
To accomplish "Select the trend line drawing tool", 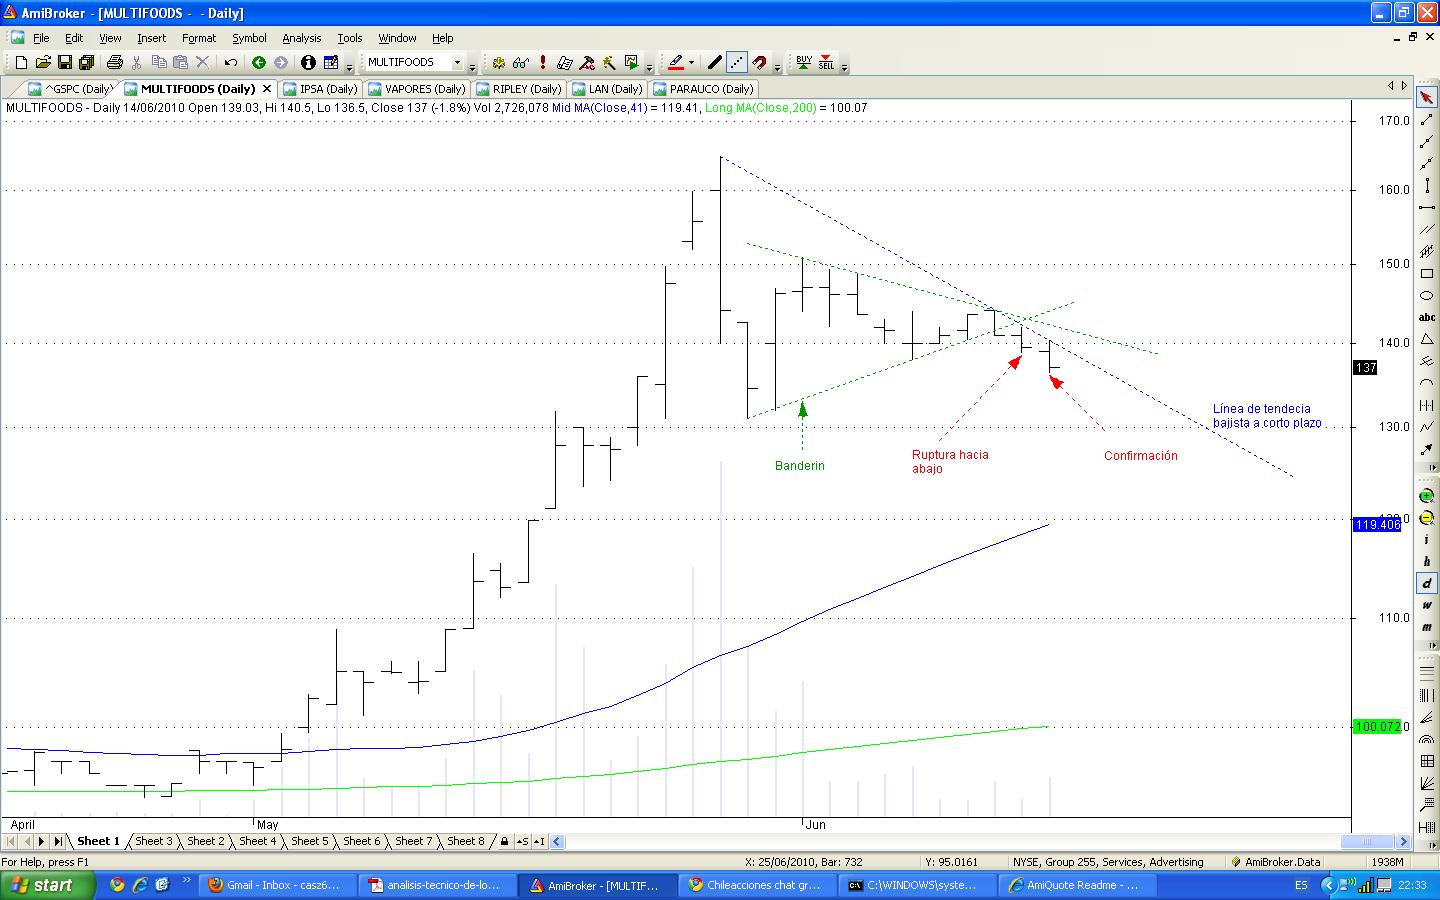I will click(x=1427, y=120).
